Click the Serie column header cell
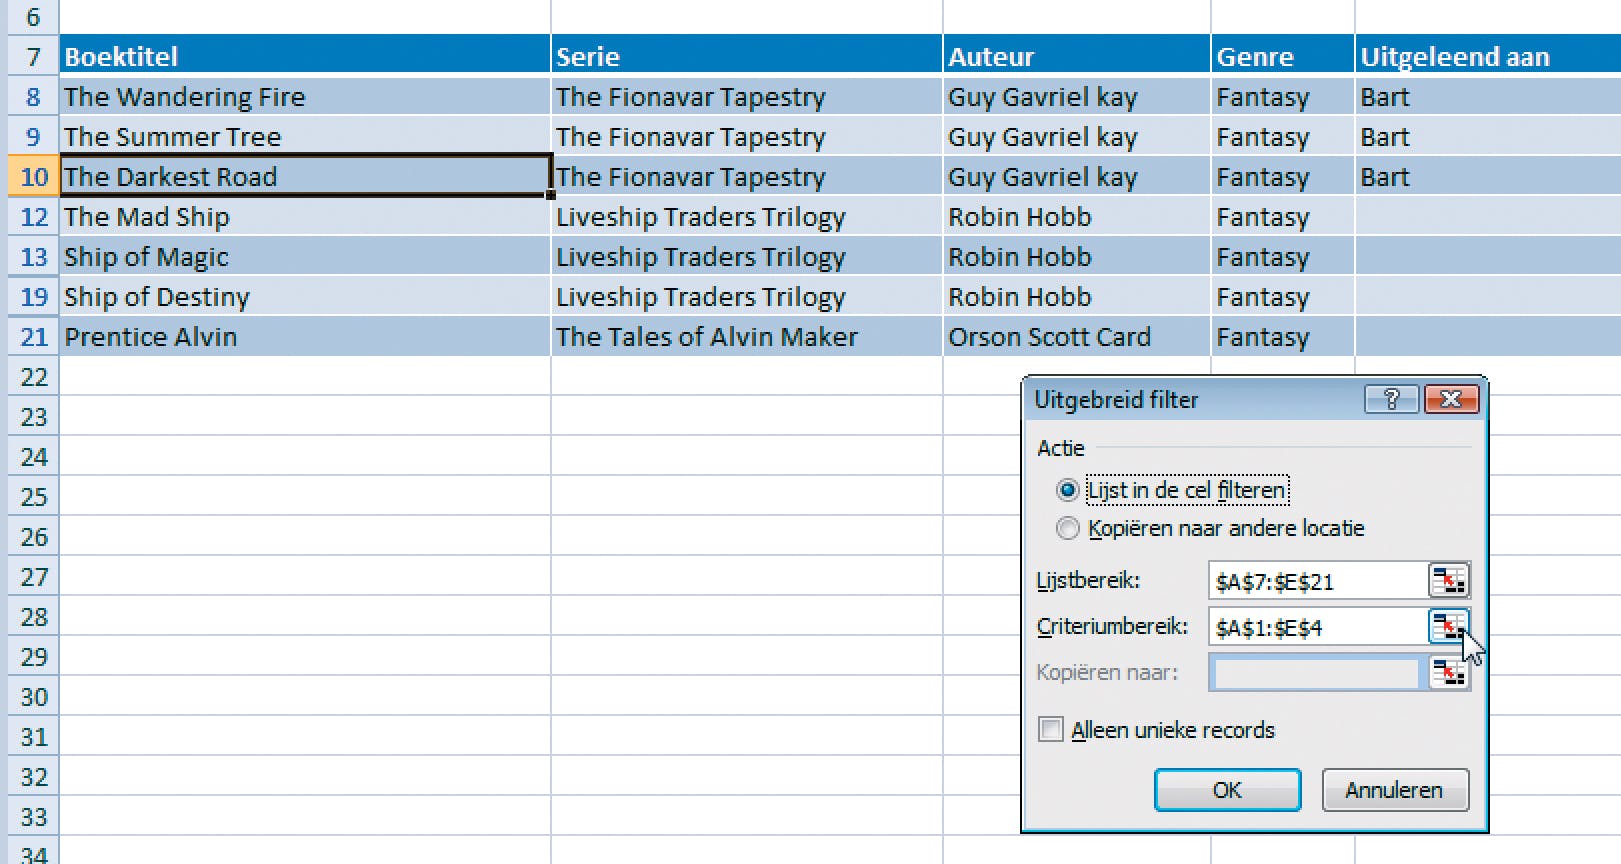 [745, 56]
